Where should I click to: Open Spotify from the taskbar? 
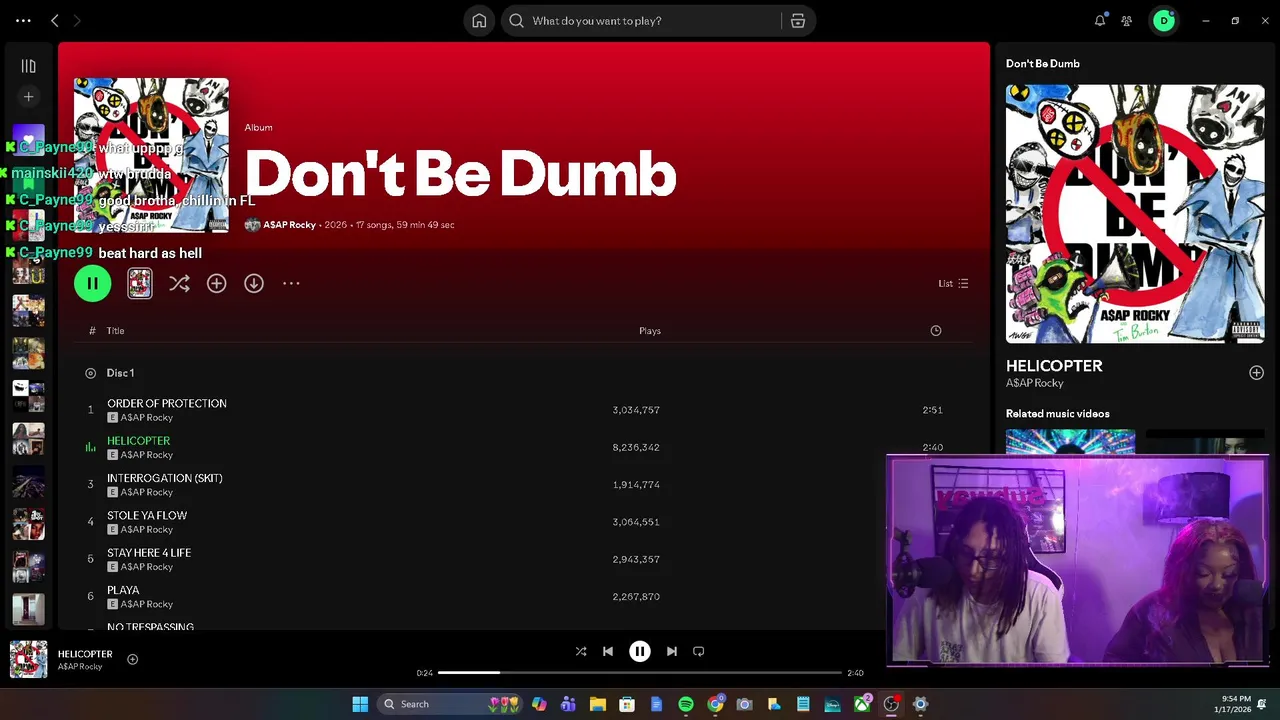[x=686, y=704]
